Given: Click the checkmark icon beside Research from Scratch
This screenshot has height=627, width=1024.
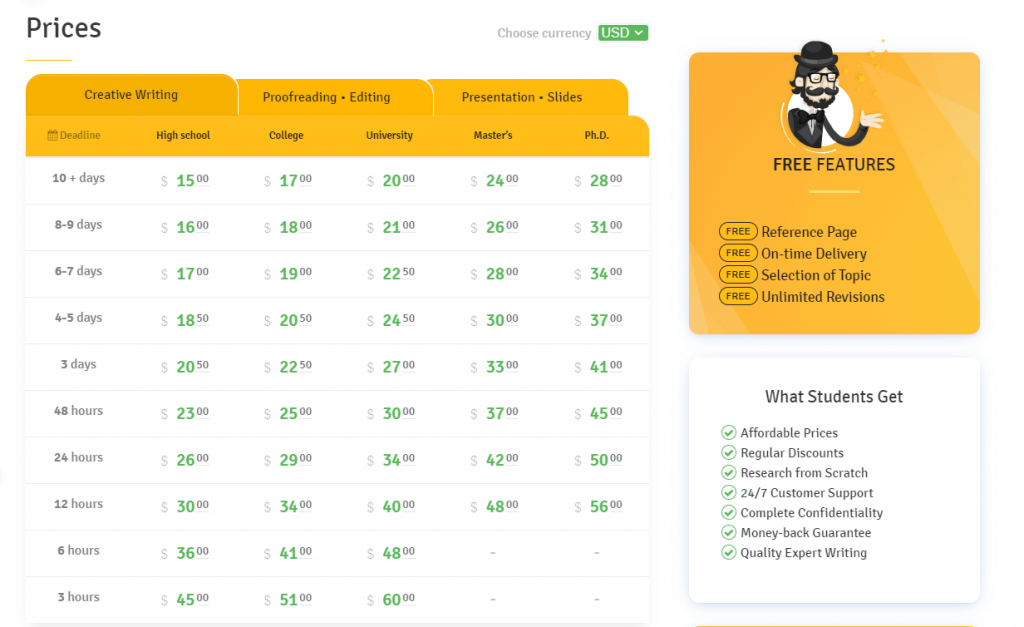Looking at the screenshot, I should 729,472.
